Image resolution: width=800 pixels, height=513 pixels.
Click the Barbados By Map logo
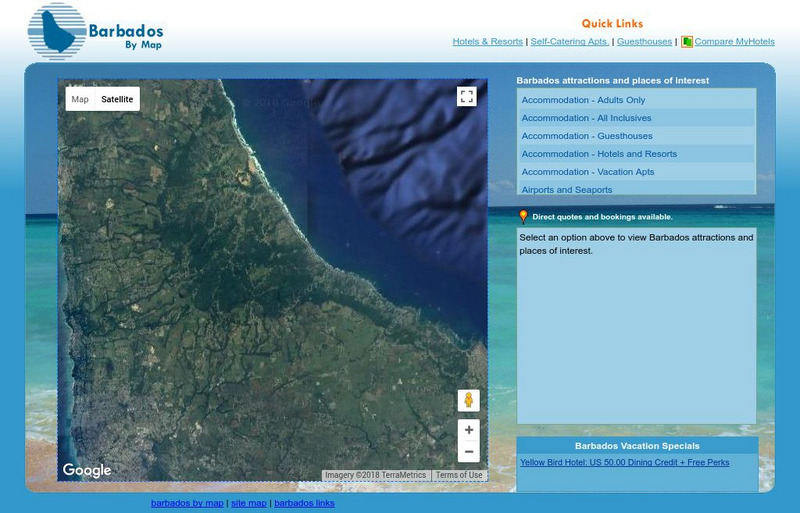(95, 32)
